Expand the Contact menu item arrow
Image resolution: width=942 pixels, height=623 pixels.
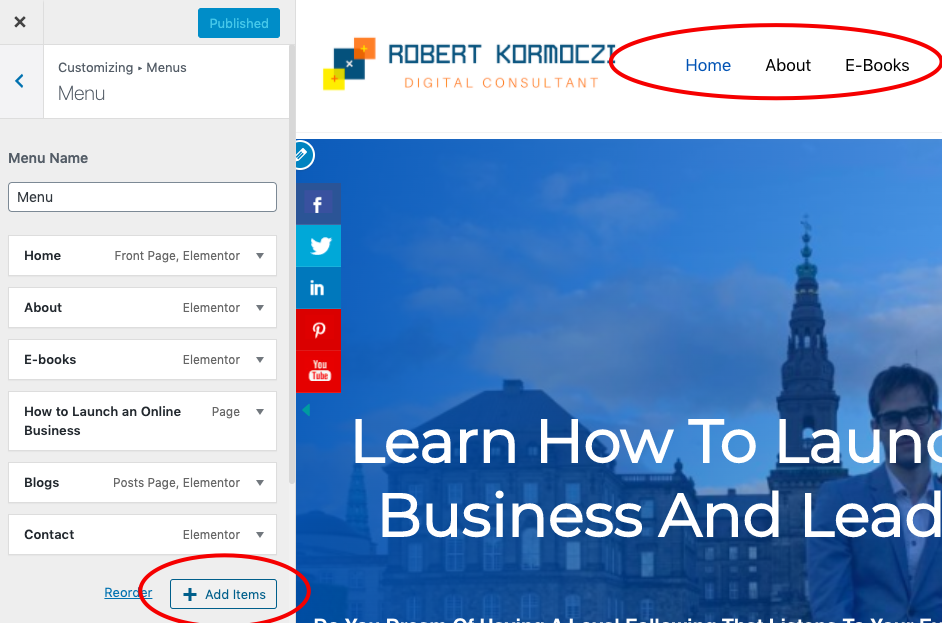pos(260,535)
